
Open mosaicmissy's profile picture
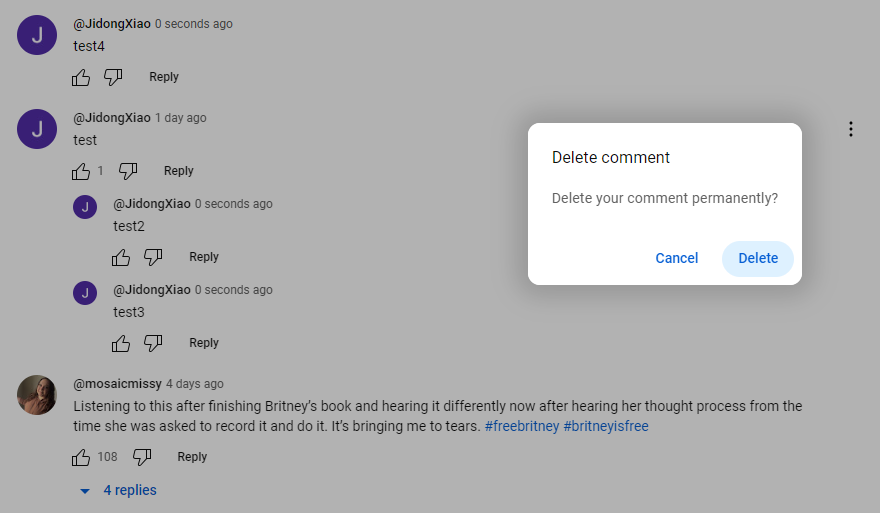(37, 395)
